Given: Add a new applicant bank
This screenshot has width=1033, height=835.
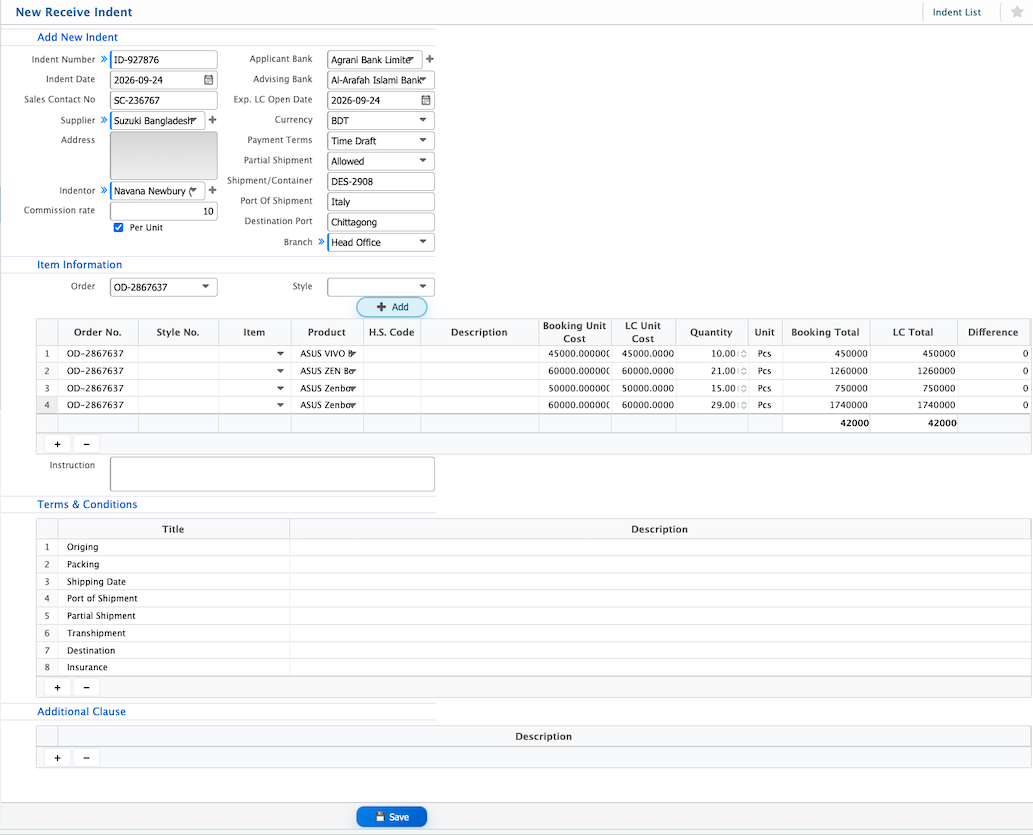Looking at the screenshot, I should [430, 59].
